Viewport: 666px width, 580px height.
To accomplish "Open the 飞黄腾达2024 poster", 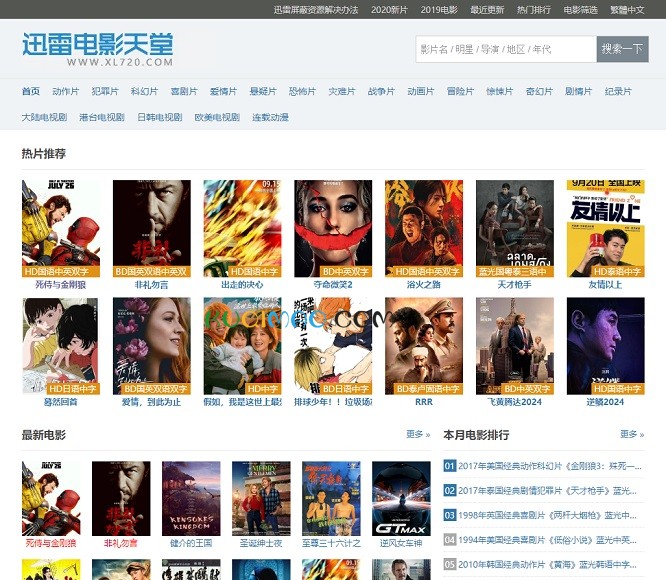I will tap(515, 346).
